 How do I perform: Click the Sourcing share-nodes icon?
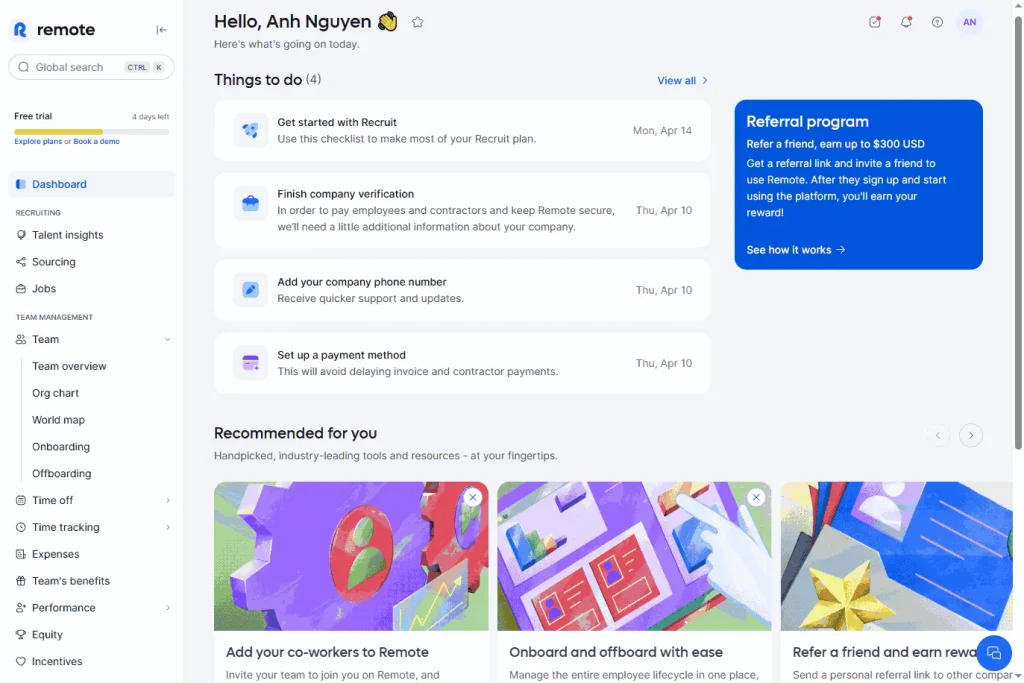(x=21, y=262)
